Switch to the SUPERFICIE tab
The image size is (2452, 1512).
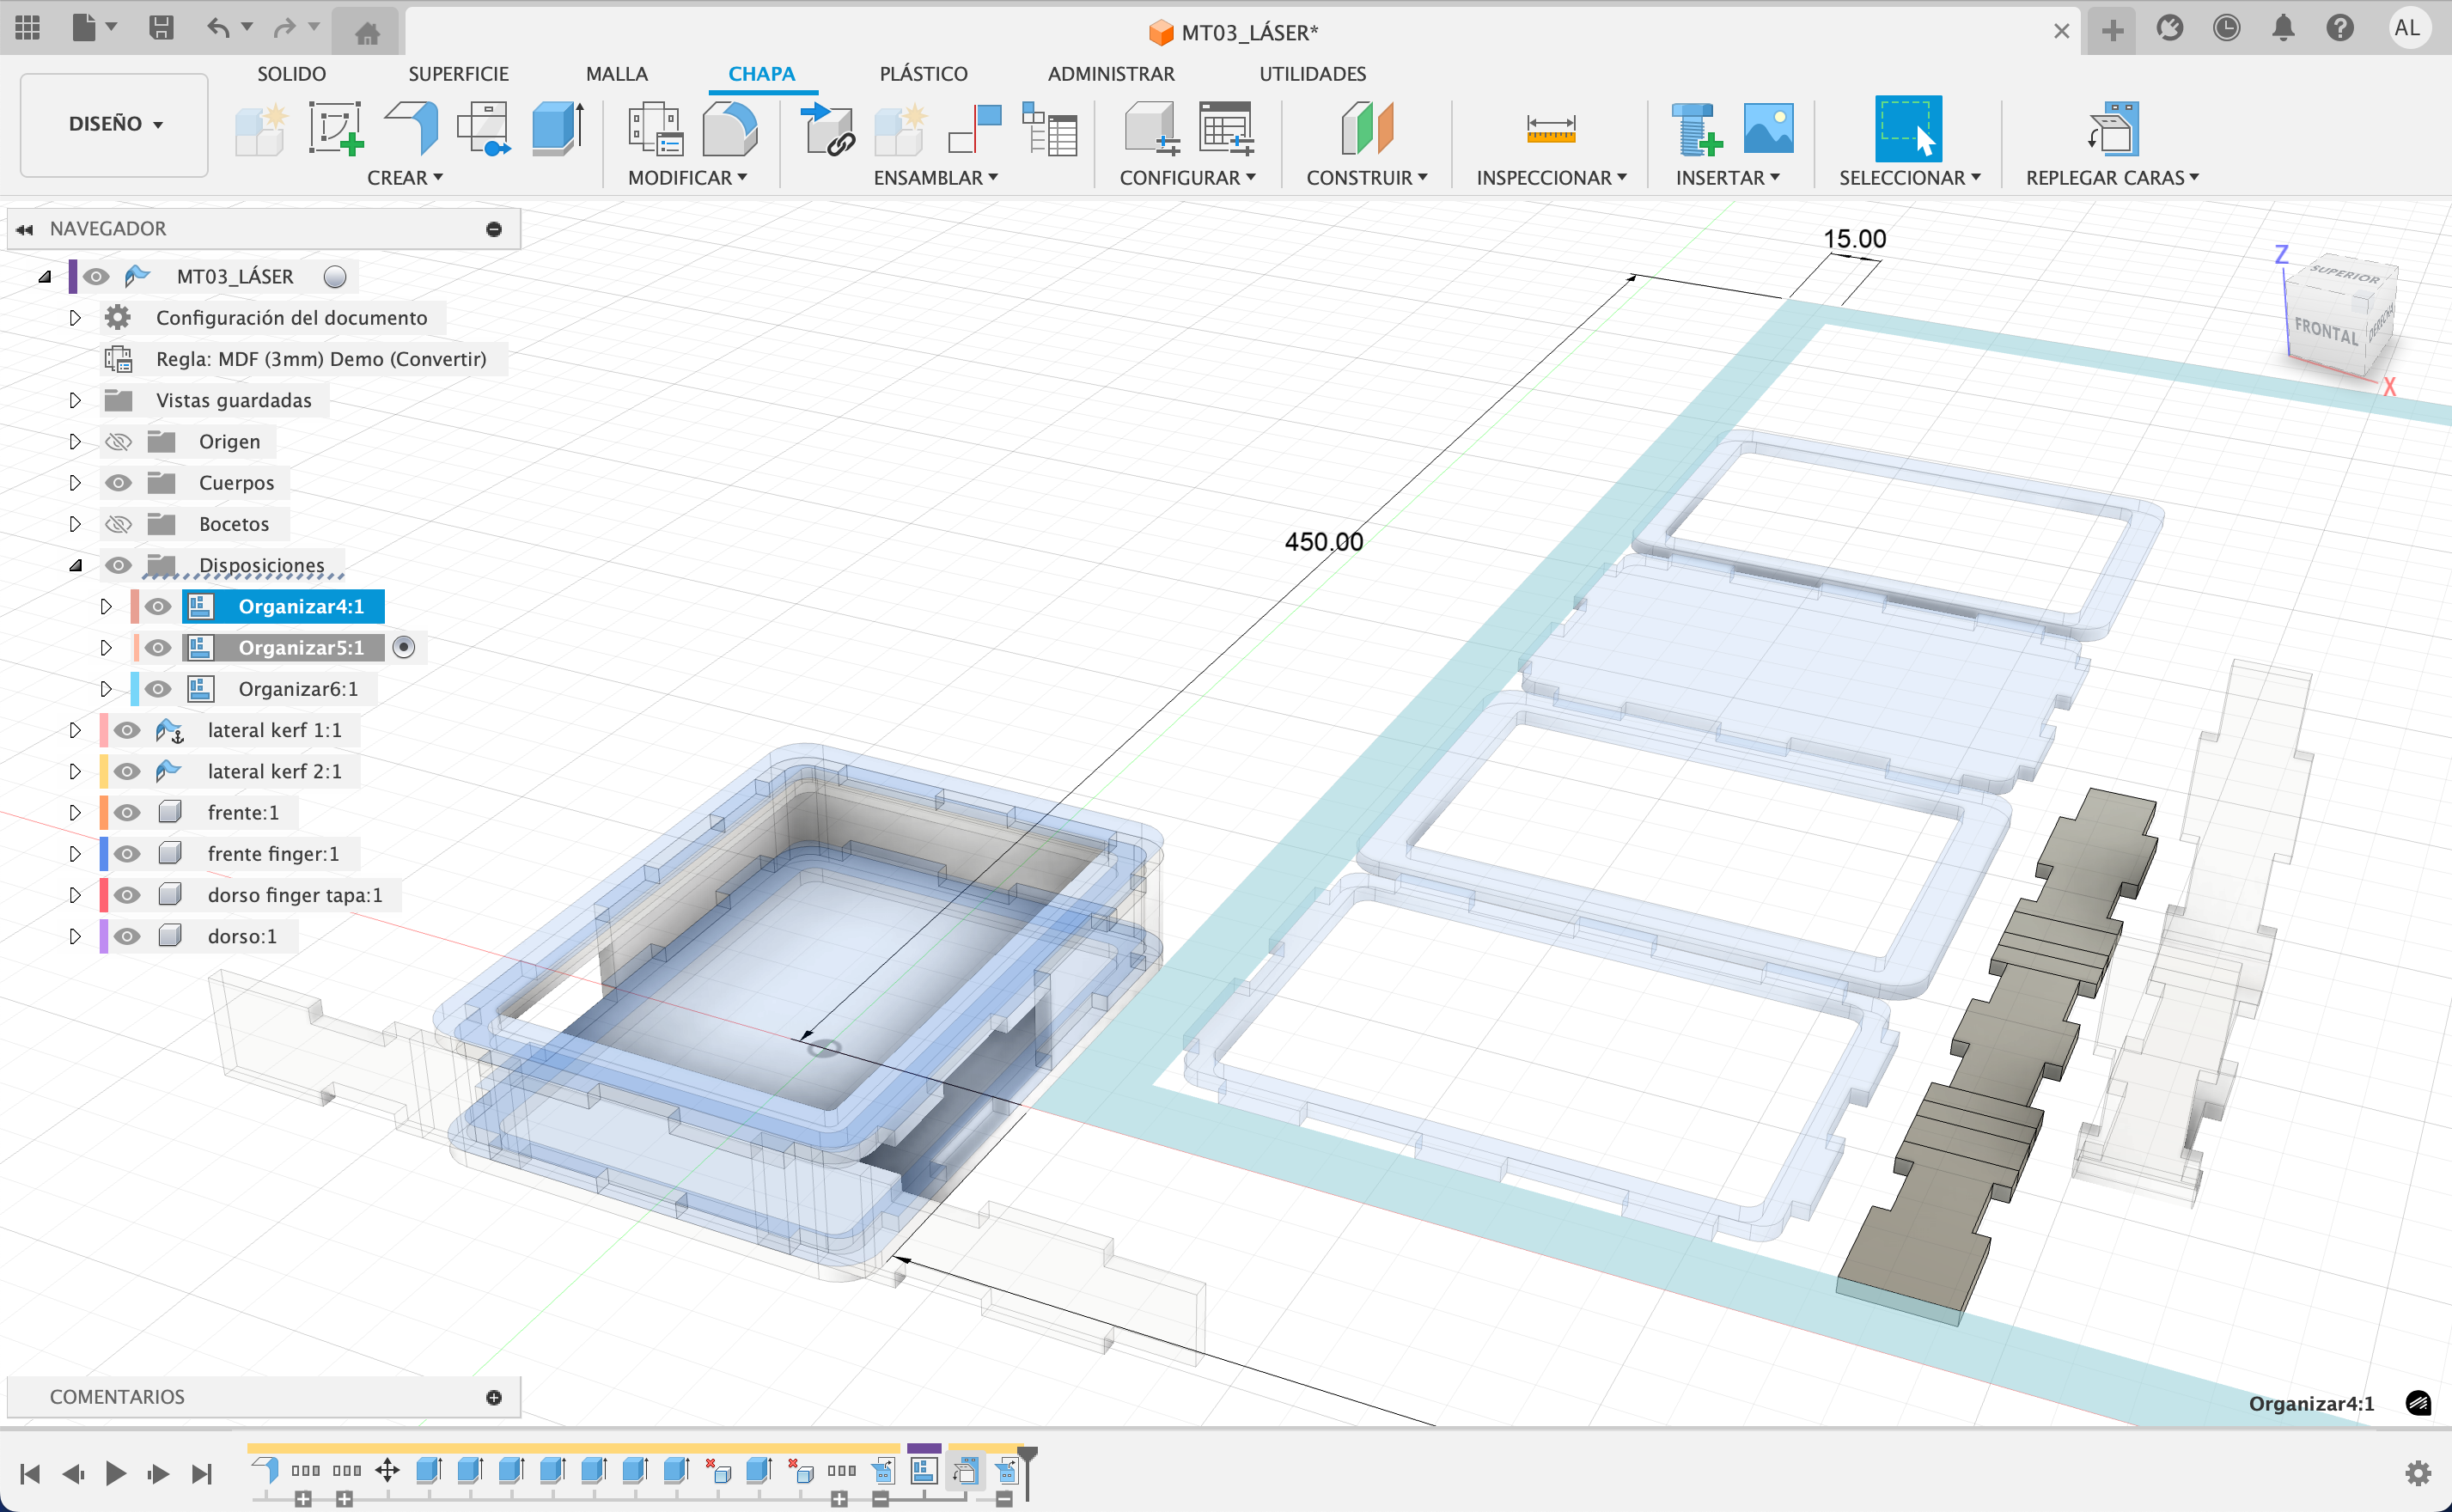pos(458,74)
